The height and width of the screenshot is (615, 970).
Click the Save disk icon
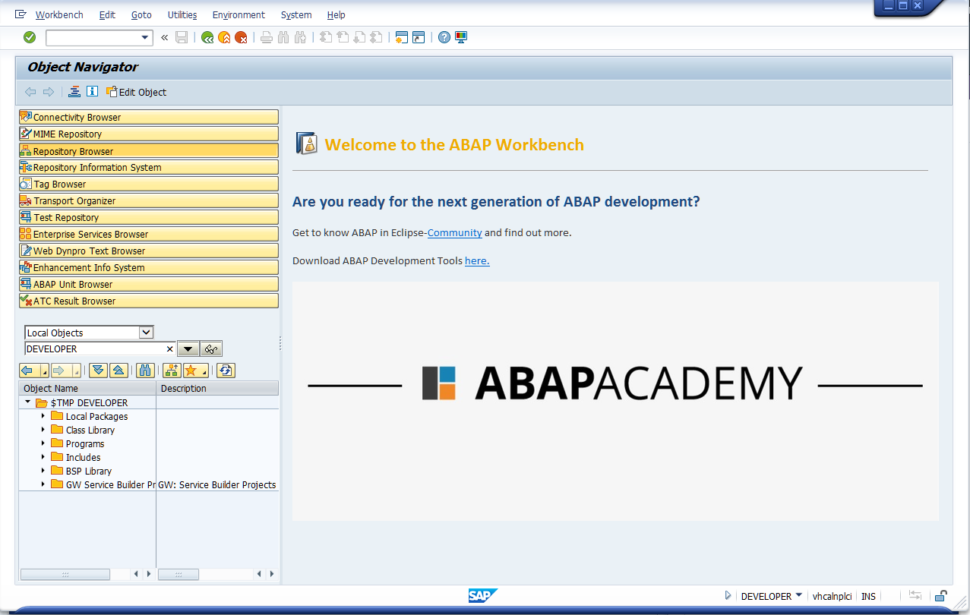click(x=181, y=38)
